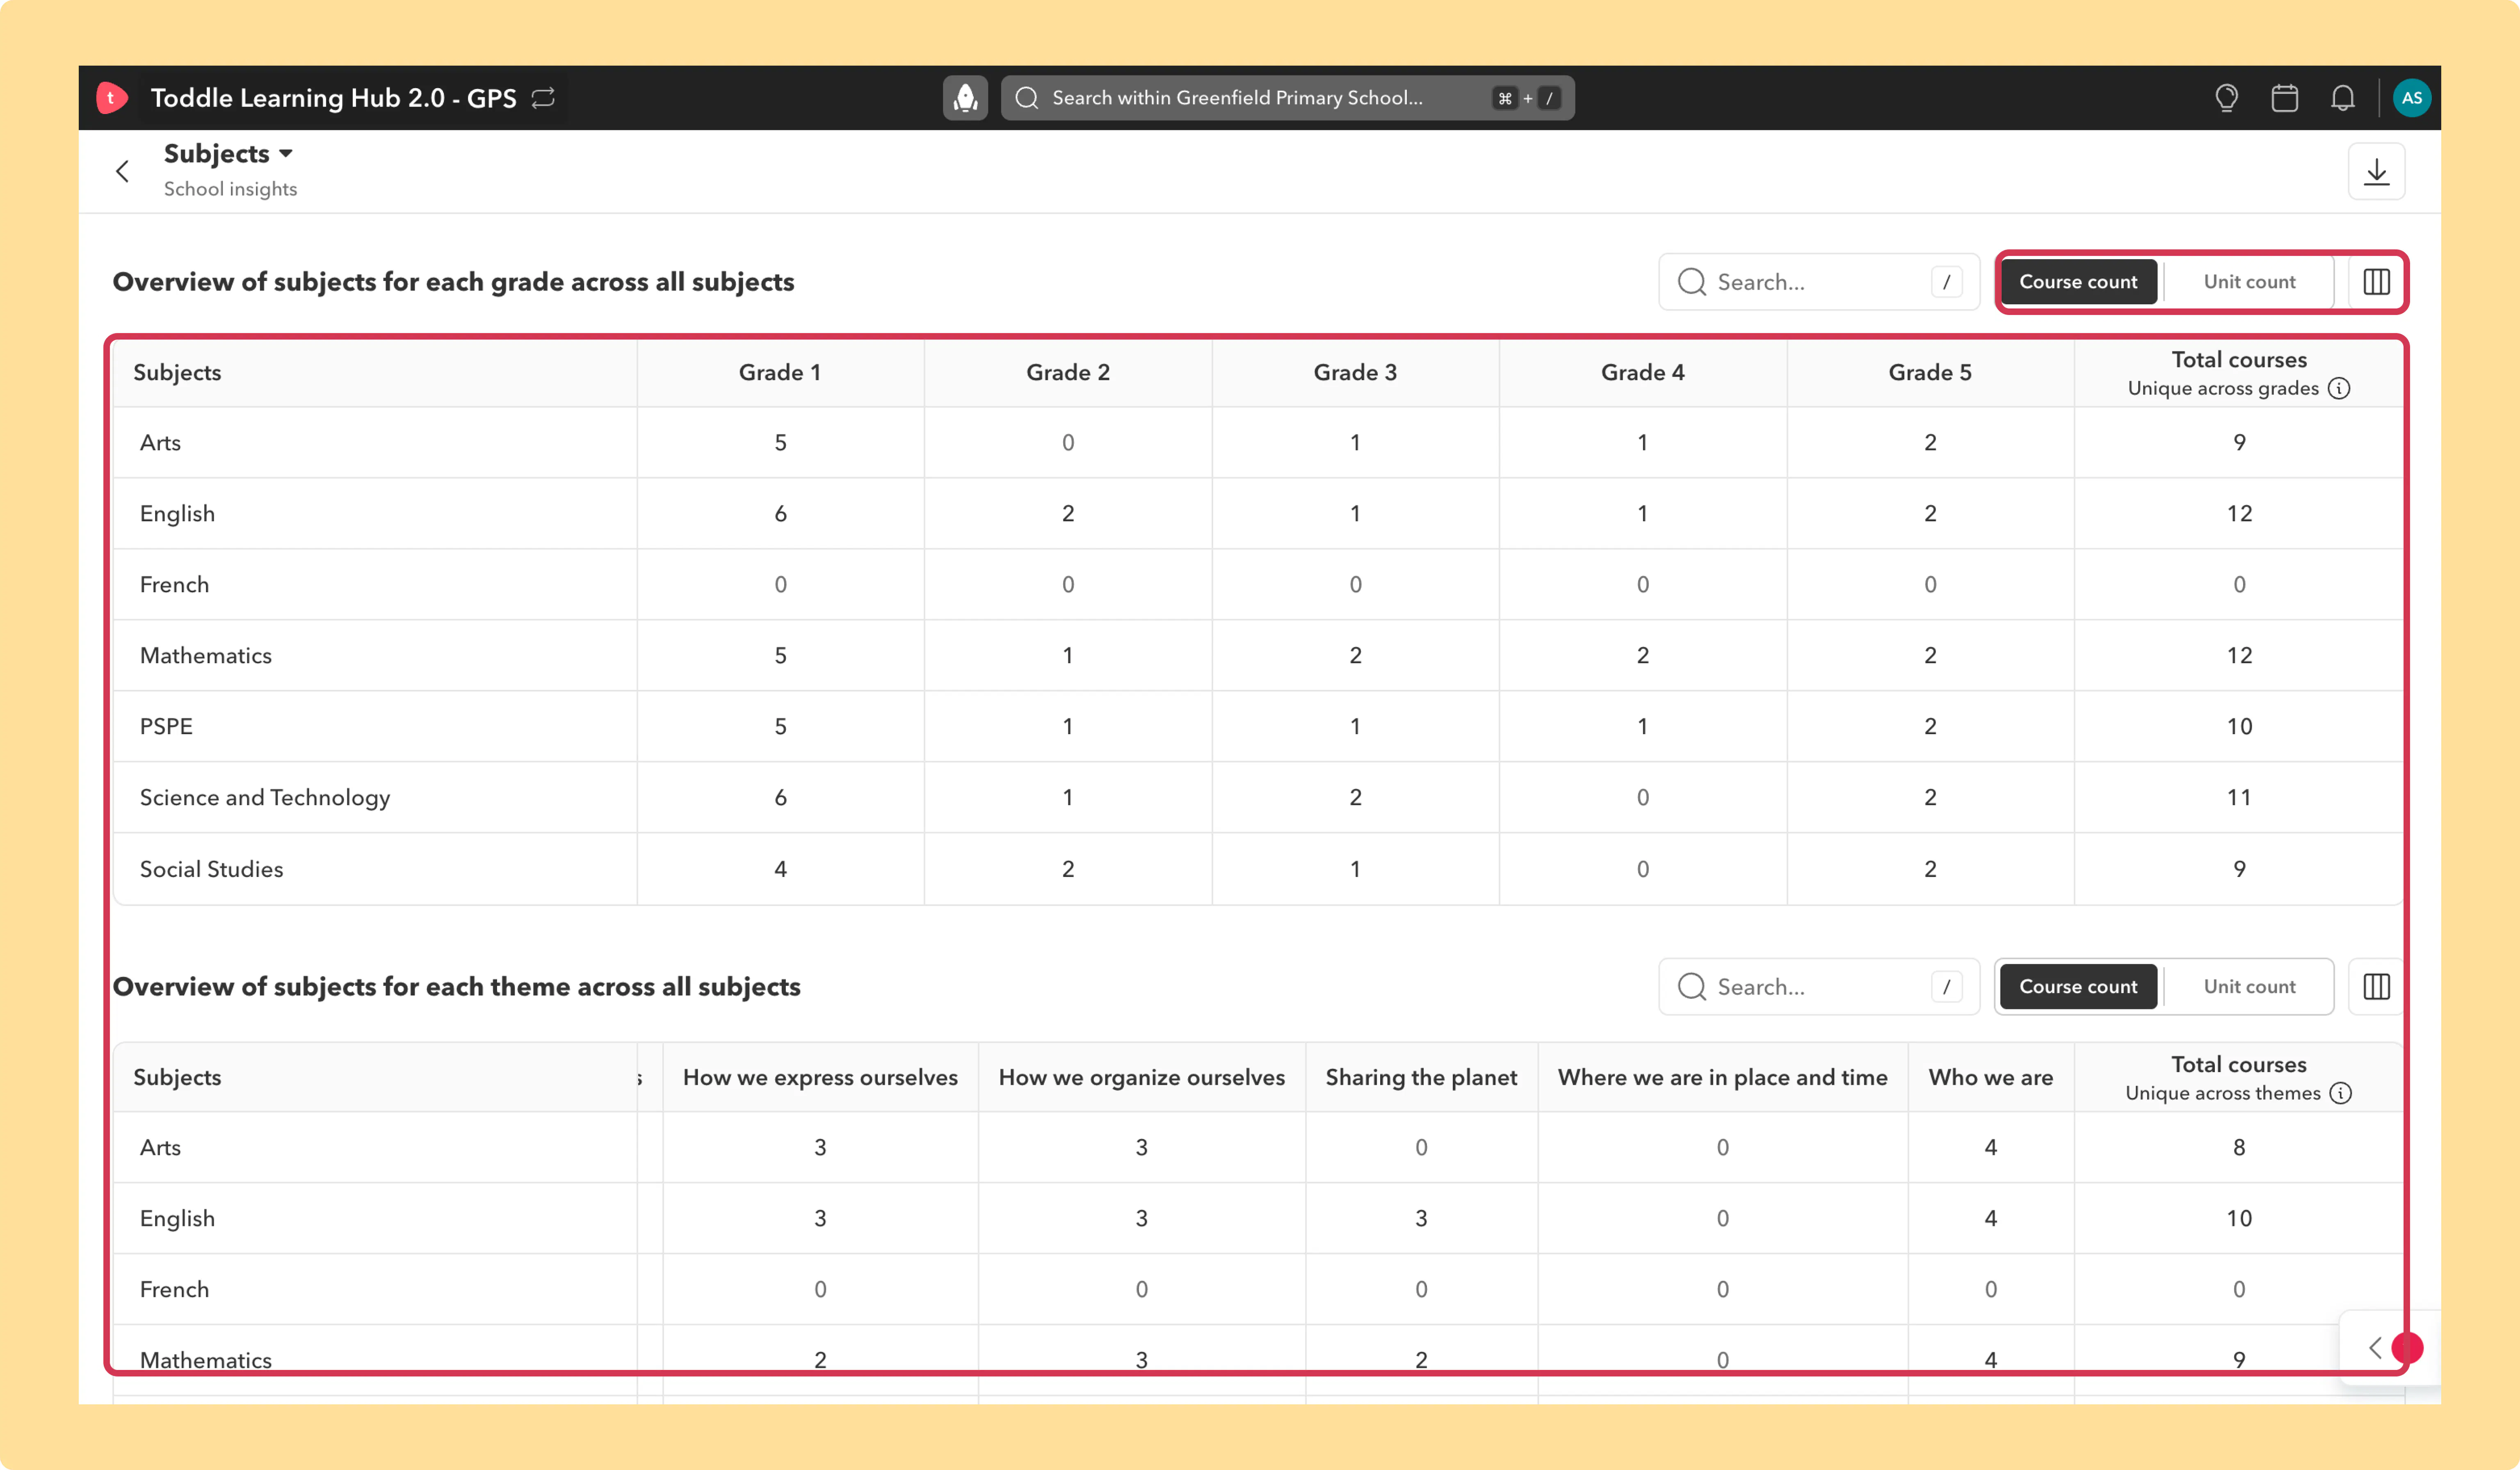Open the rocket launcher icon
Viewport: 2520px width, 1470px height.
tap(965, 98)
